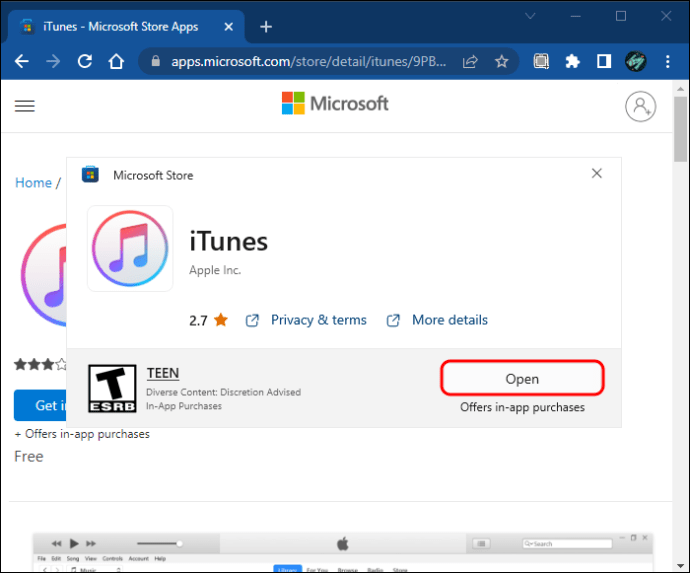
Task: Sign in via the account icon
Action: pyautogui.click(x=640, y=107)
